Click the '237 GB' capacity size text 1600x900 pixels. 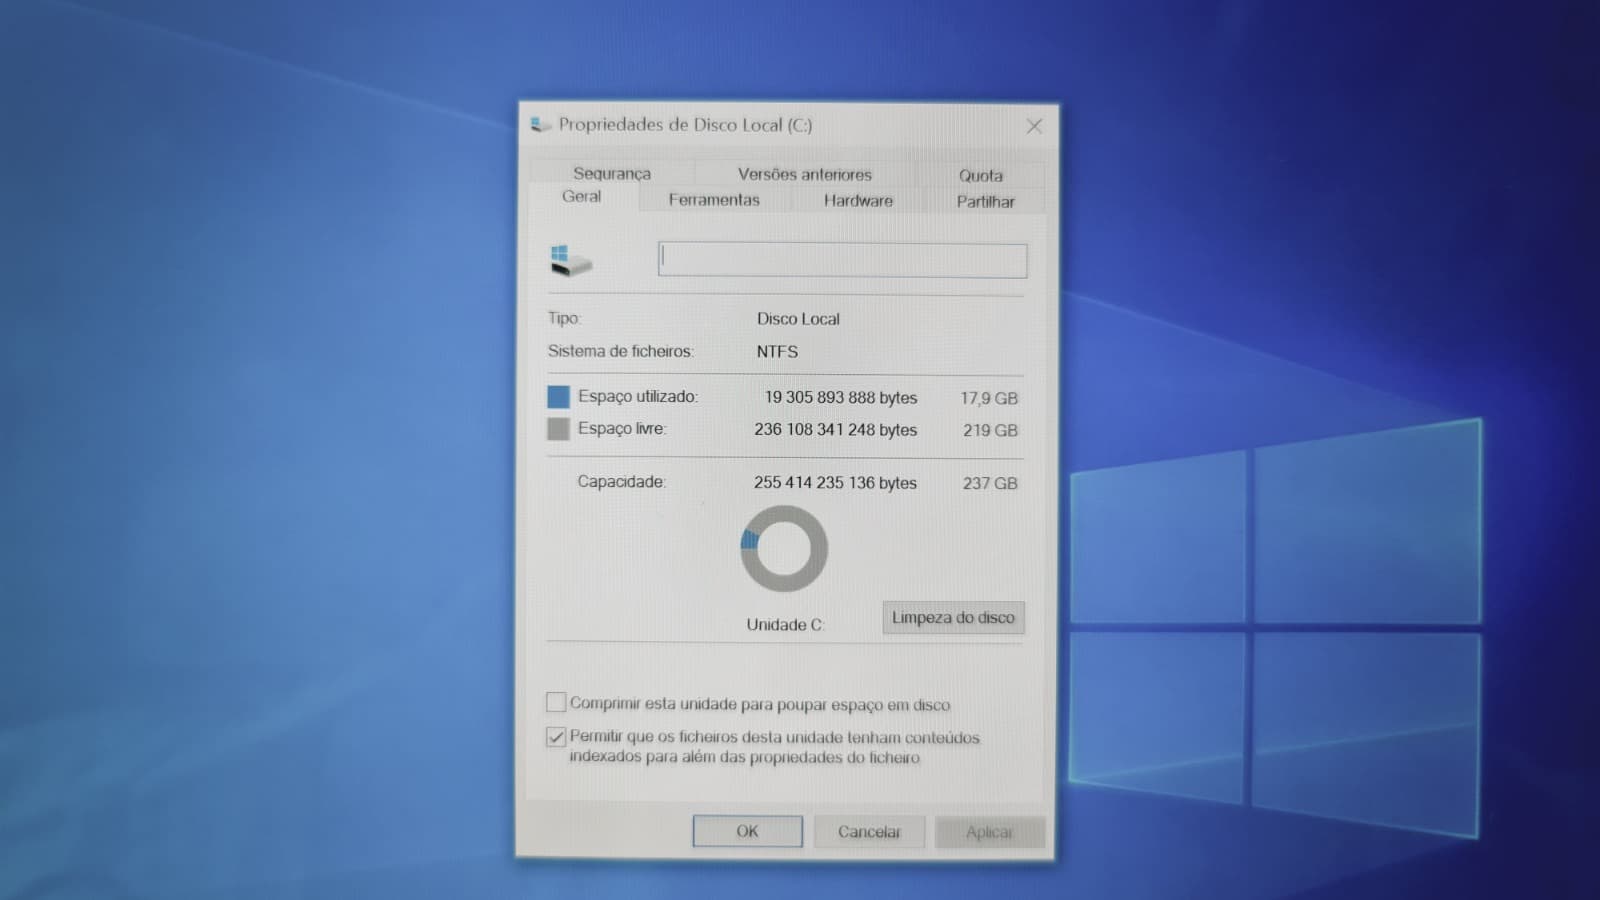click(990, 483)
